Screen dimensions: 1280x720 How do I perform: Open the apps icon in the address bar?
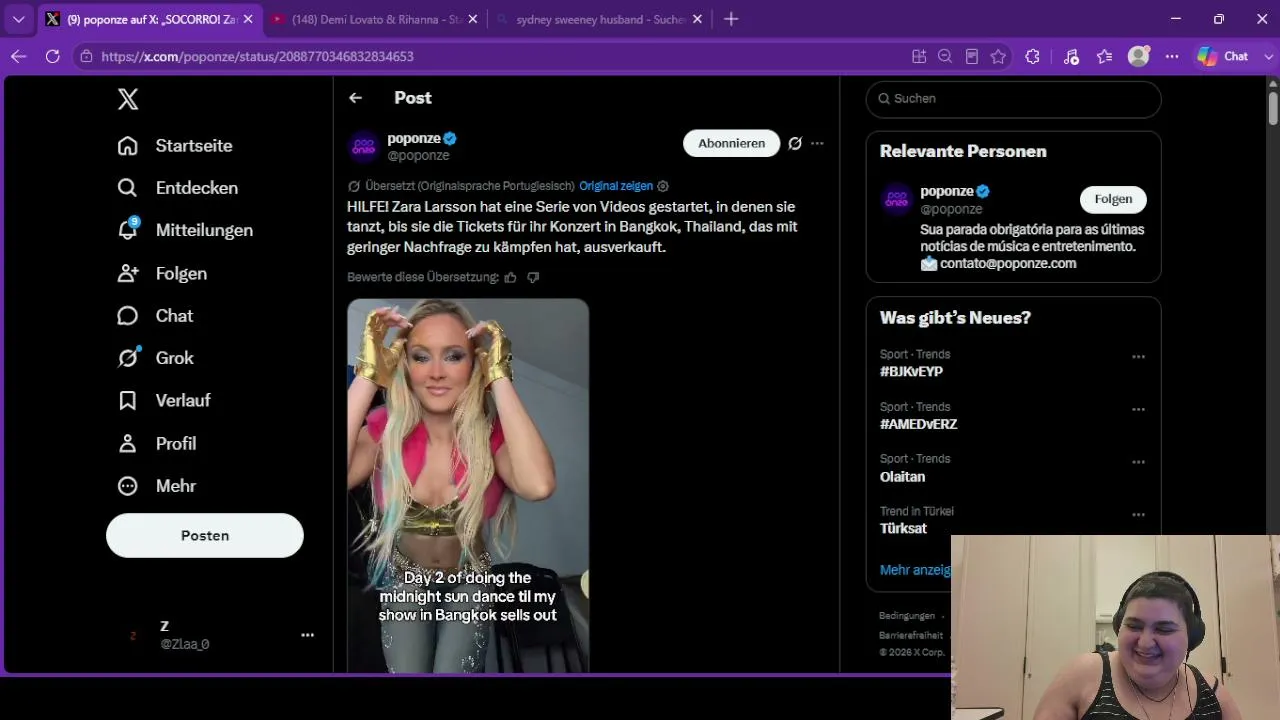[919, 57]
